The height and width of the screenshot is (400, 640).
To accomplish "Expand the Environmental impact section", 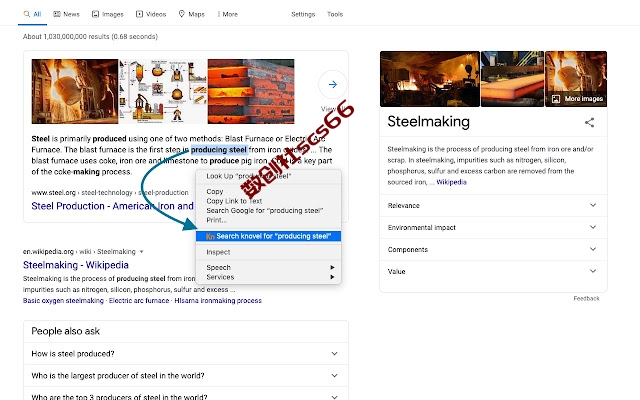I will (493, 228).
